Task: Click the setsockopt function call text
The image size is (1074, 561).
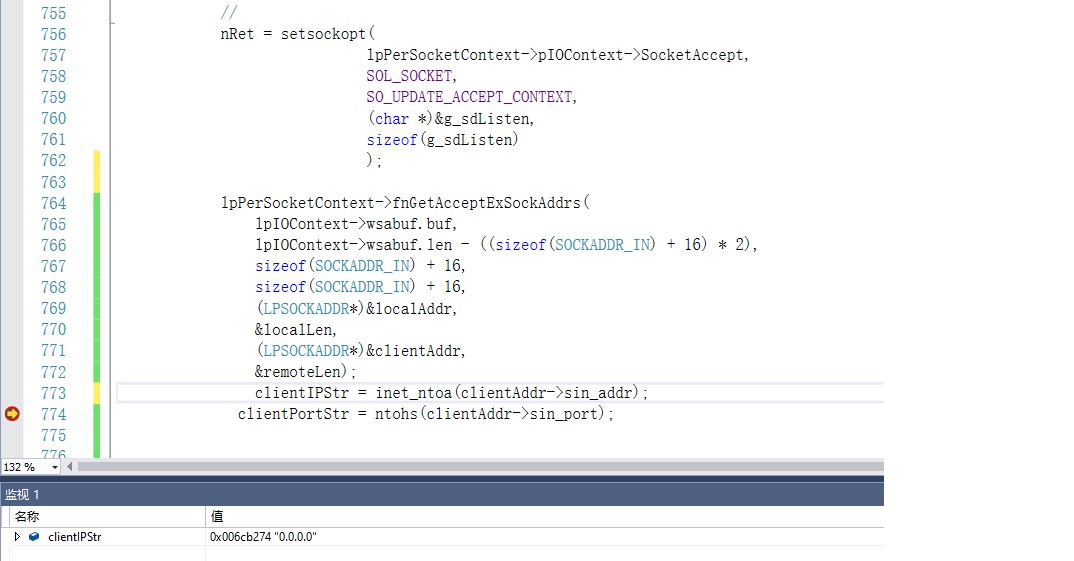Action: [x=323, y=34]
